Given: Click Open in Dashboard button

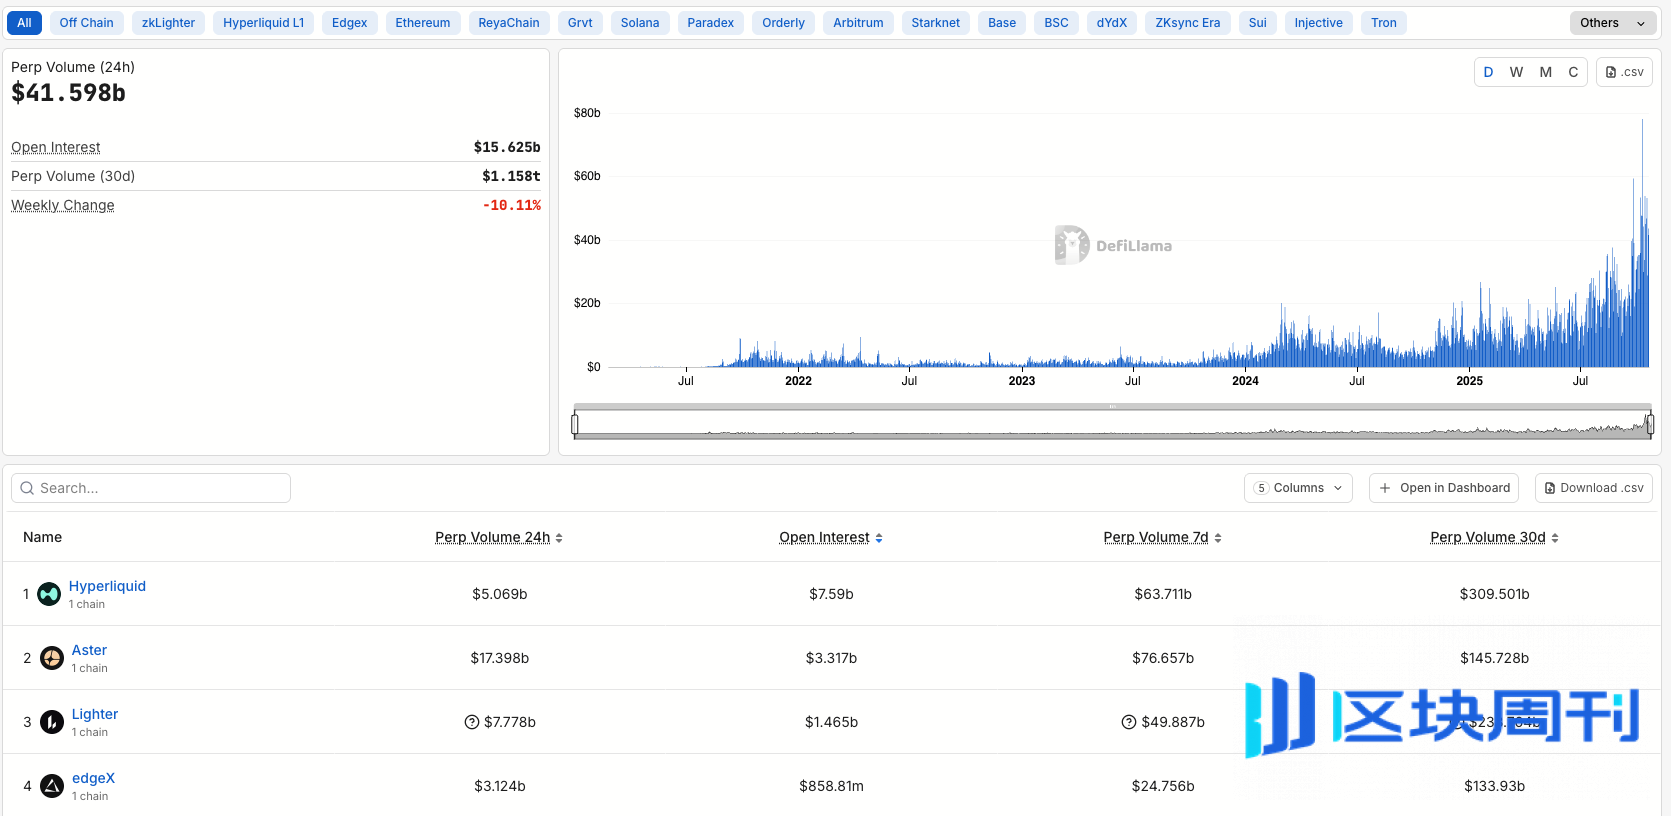Looking at the screenshot, I should click(x=1444, y=488).
